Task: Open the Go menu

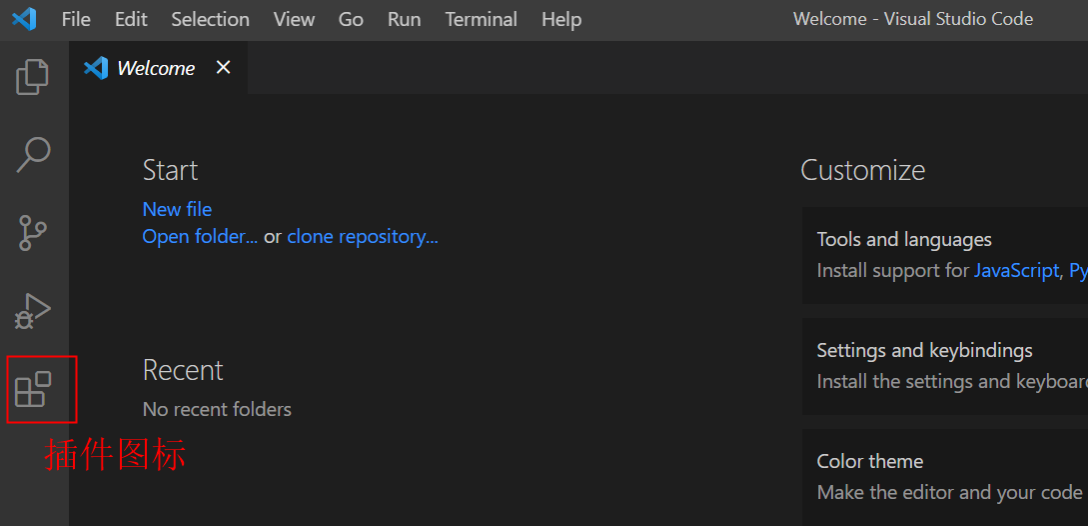Action: click(x=351, y=19)
